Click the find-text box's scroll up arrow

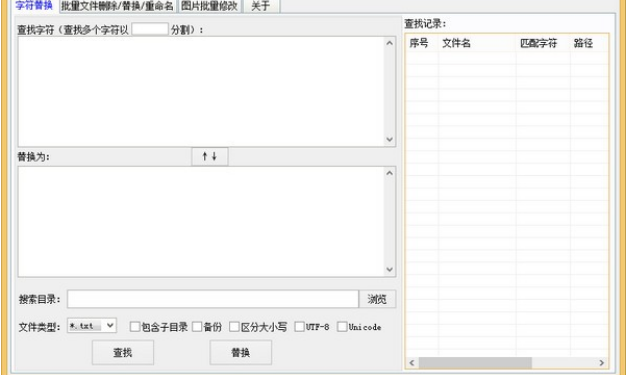[389, 43]
